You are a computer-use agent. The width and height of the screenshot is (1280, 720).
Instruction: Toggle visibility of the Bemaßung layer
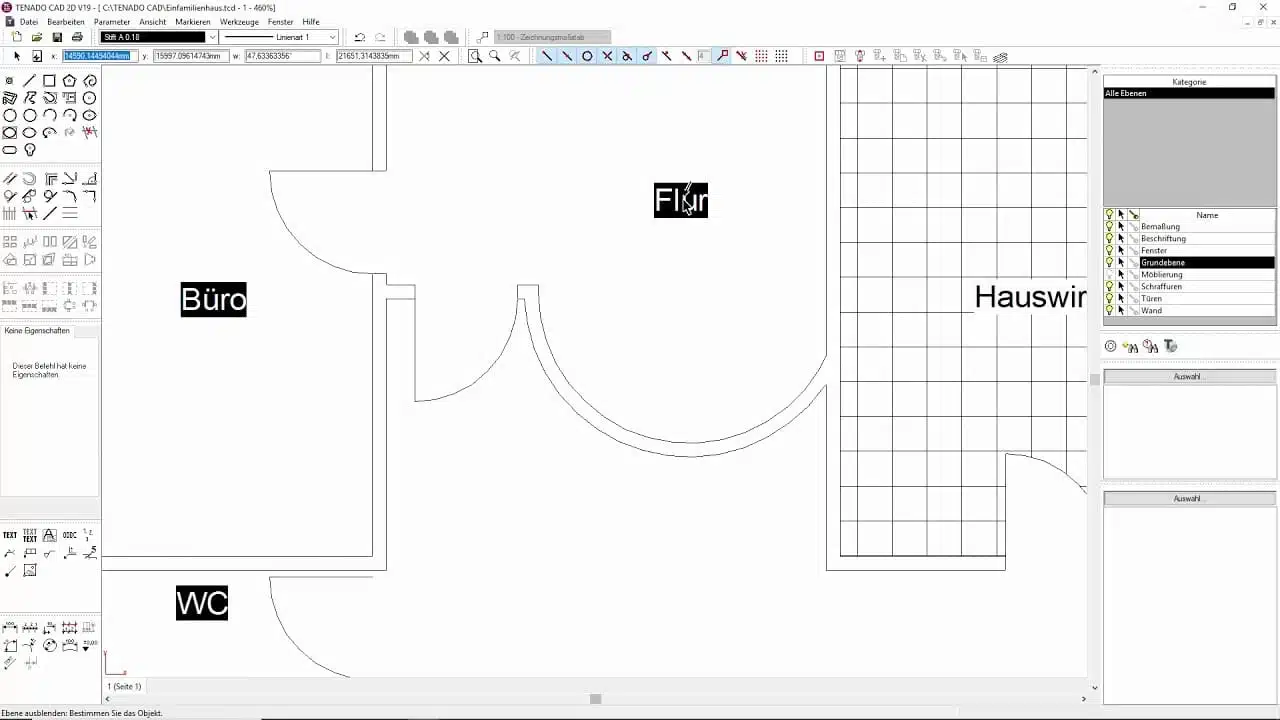point(1109,227)
